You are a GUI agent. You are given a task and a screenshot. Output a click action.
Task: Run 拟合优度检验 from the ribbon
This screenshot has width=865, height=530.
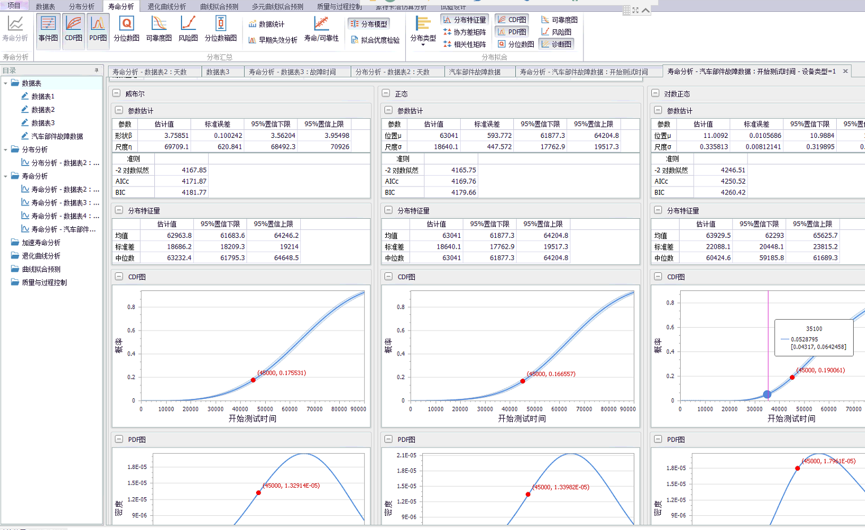point(375,40)
